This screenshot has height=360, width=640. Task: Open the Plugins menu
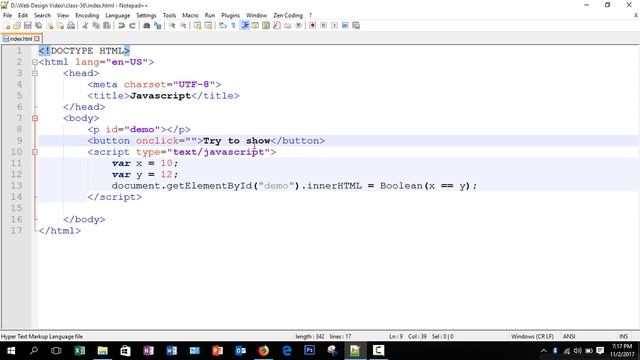tap(230, 16)
